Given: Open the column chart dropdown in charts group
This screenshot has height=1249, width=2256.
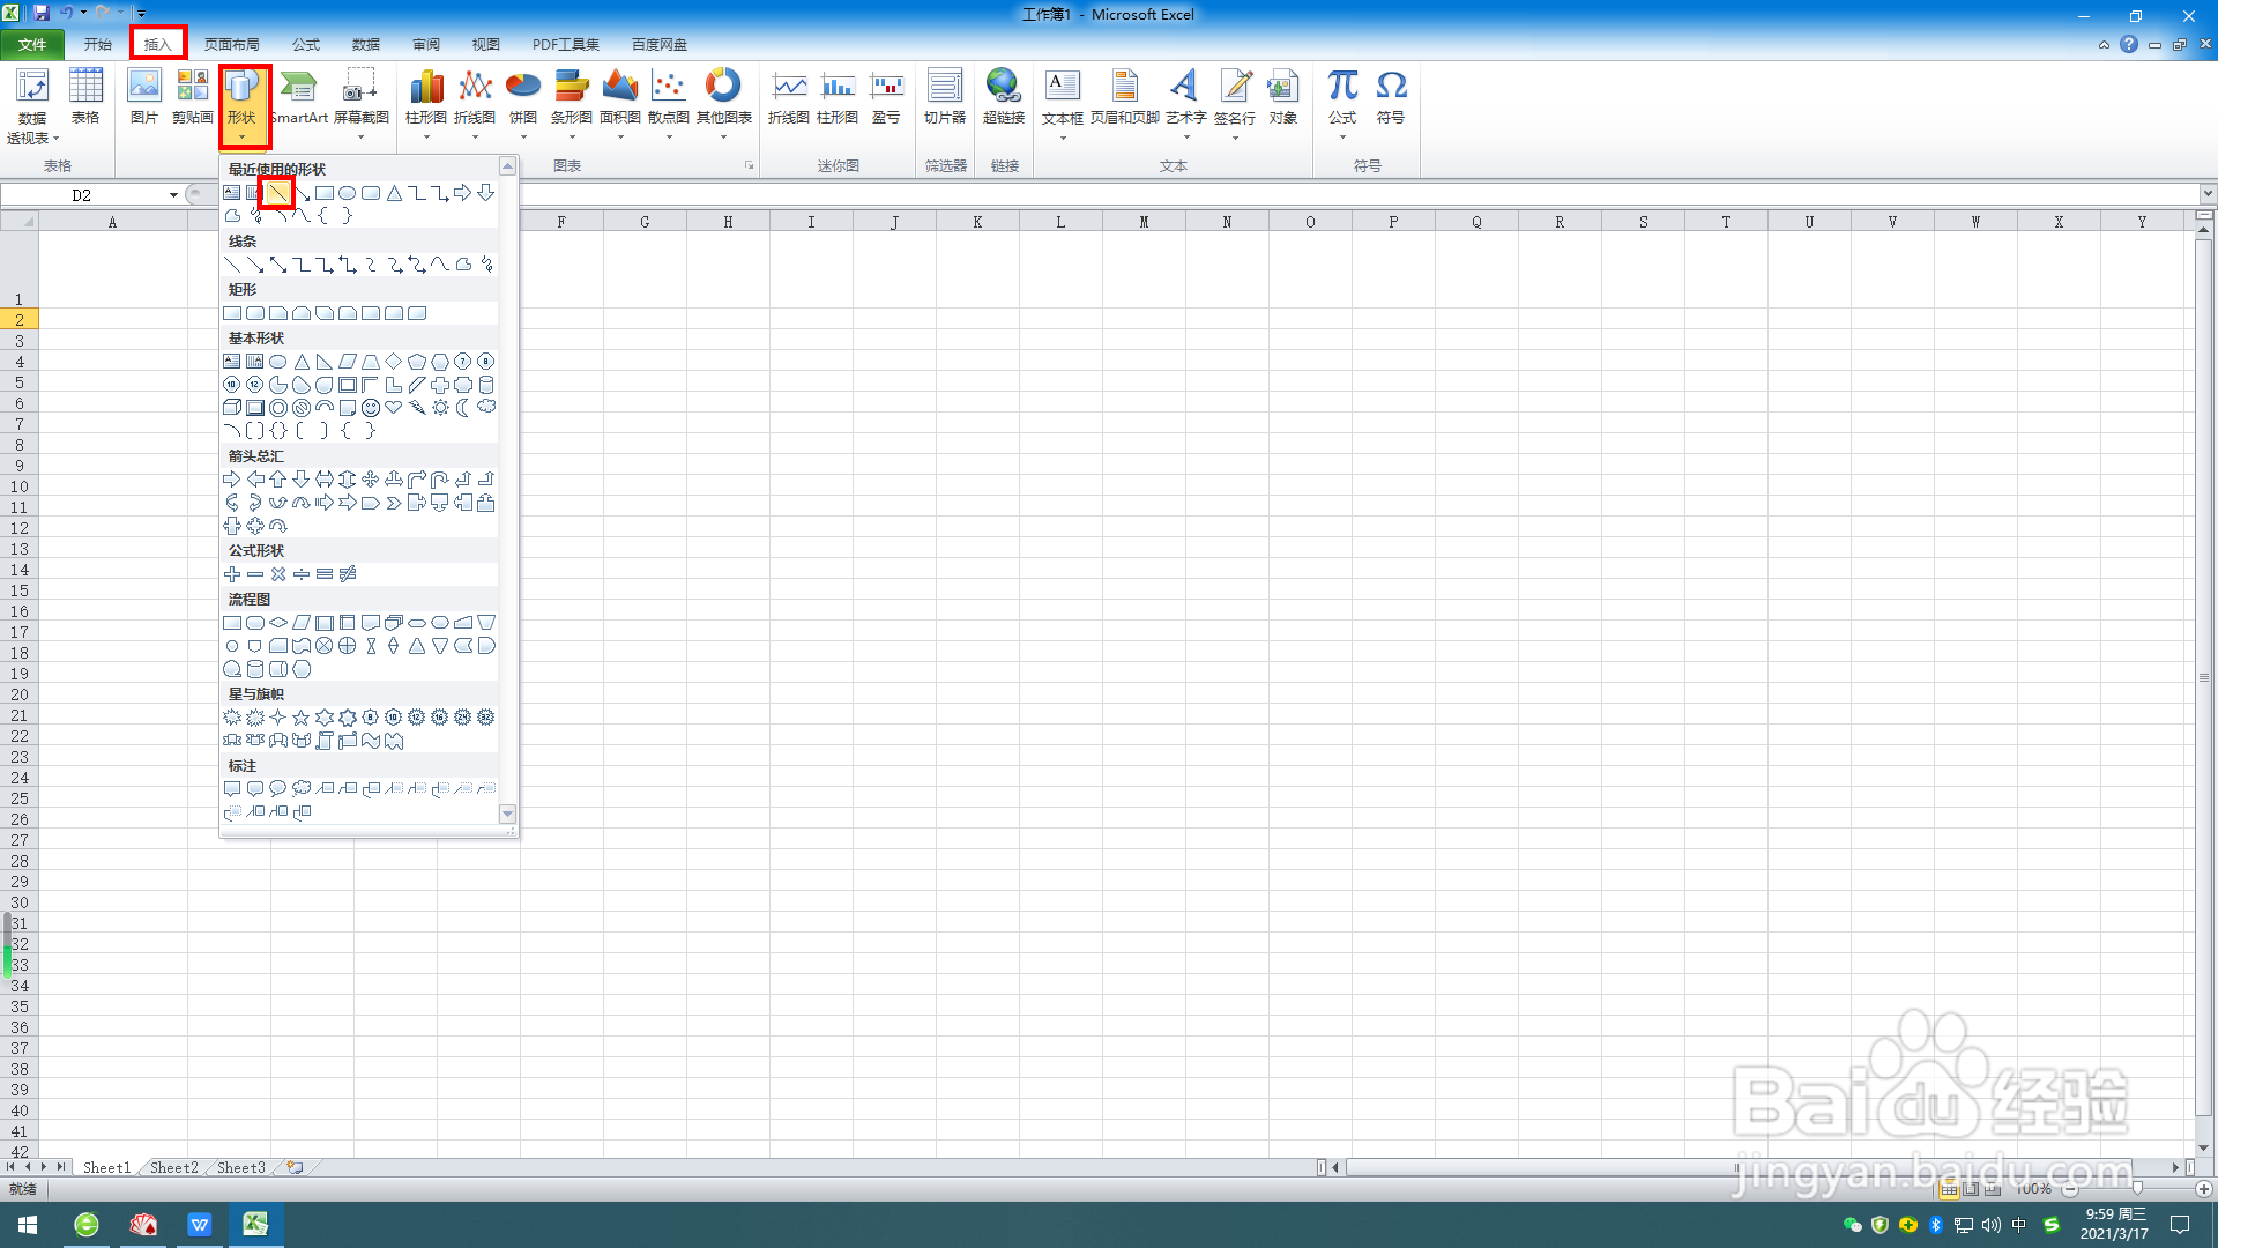Looking at the screenshot, I should pyautogui.click(x=426, y=104).
